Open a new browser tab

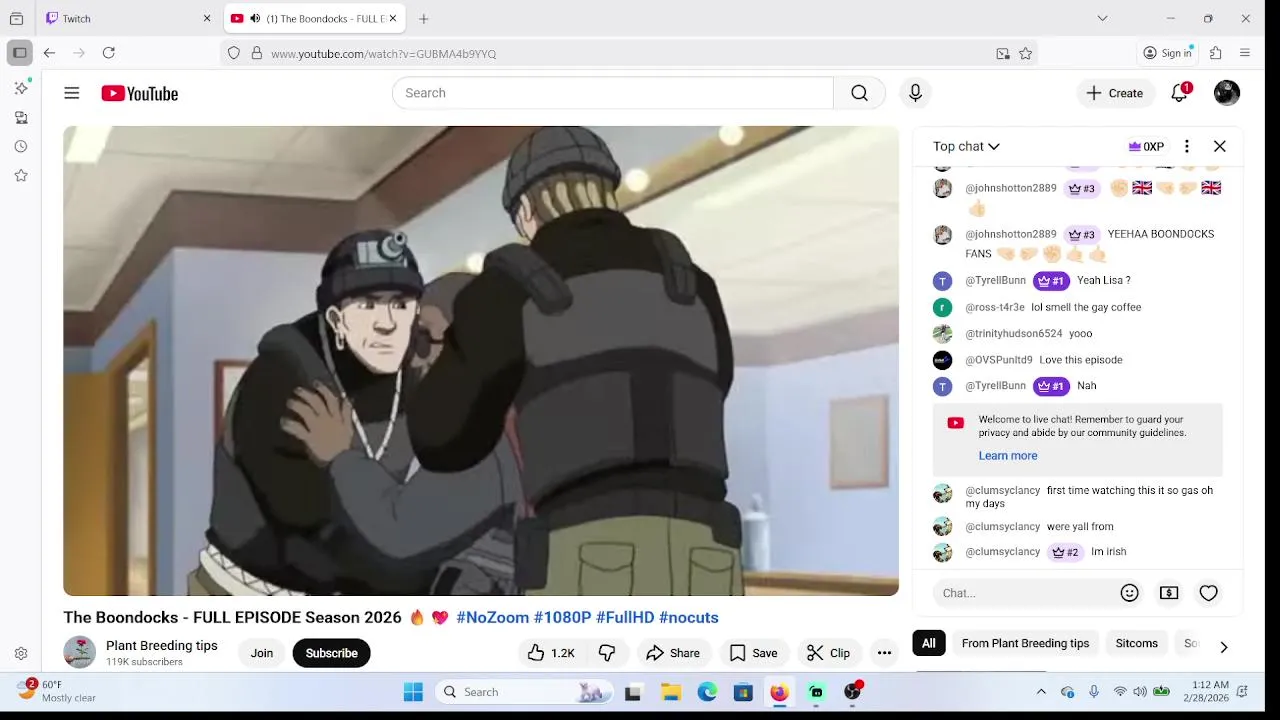424,18
